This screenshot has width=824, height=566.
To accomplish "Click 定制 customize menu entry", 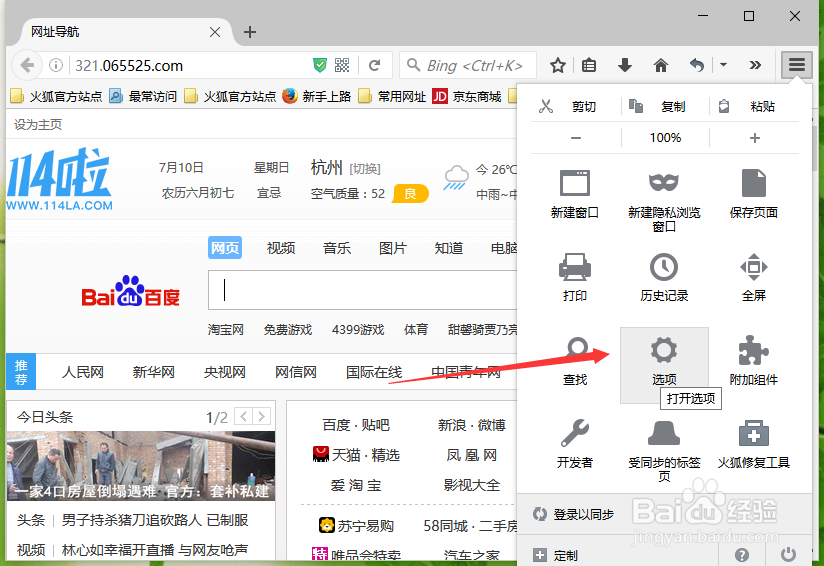I will pyautogui.click(x=565, y=555).
